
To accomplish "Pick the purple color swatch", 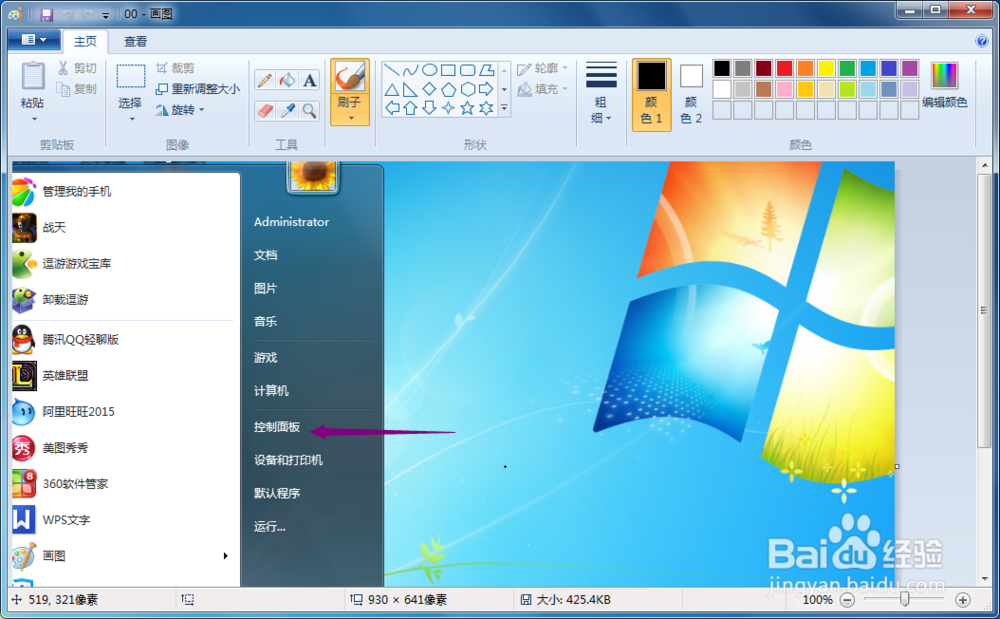I will coord(910,68).
